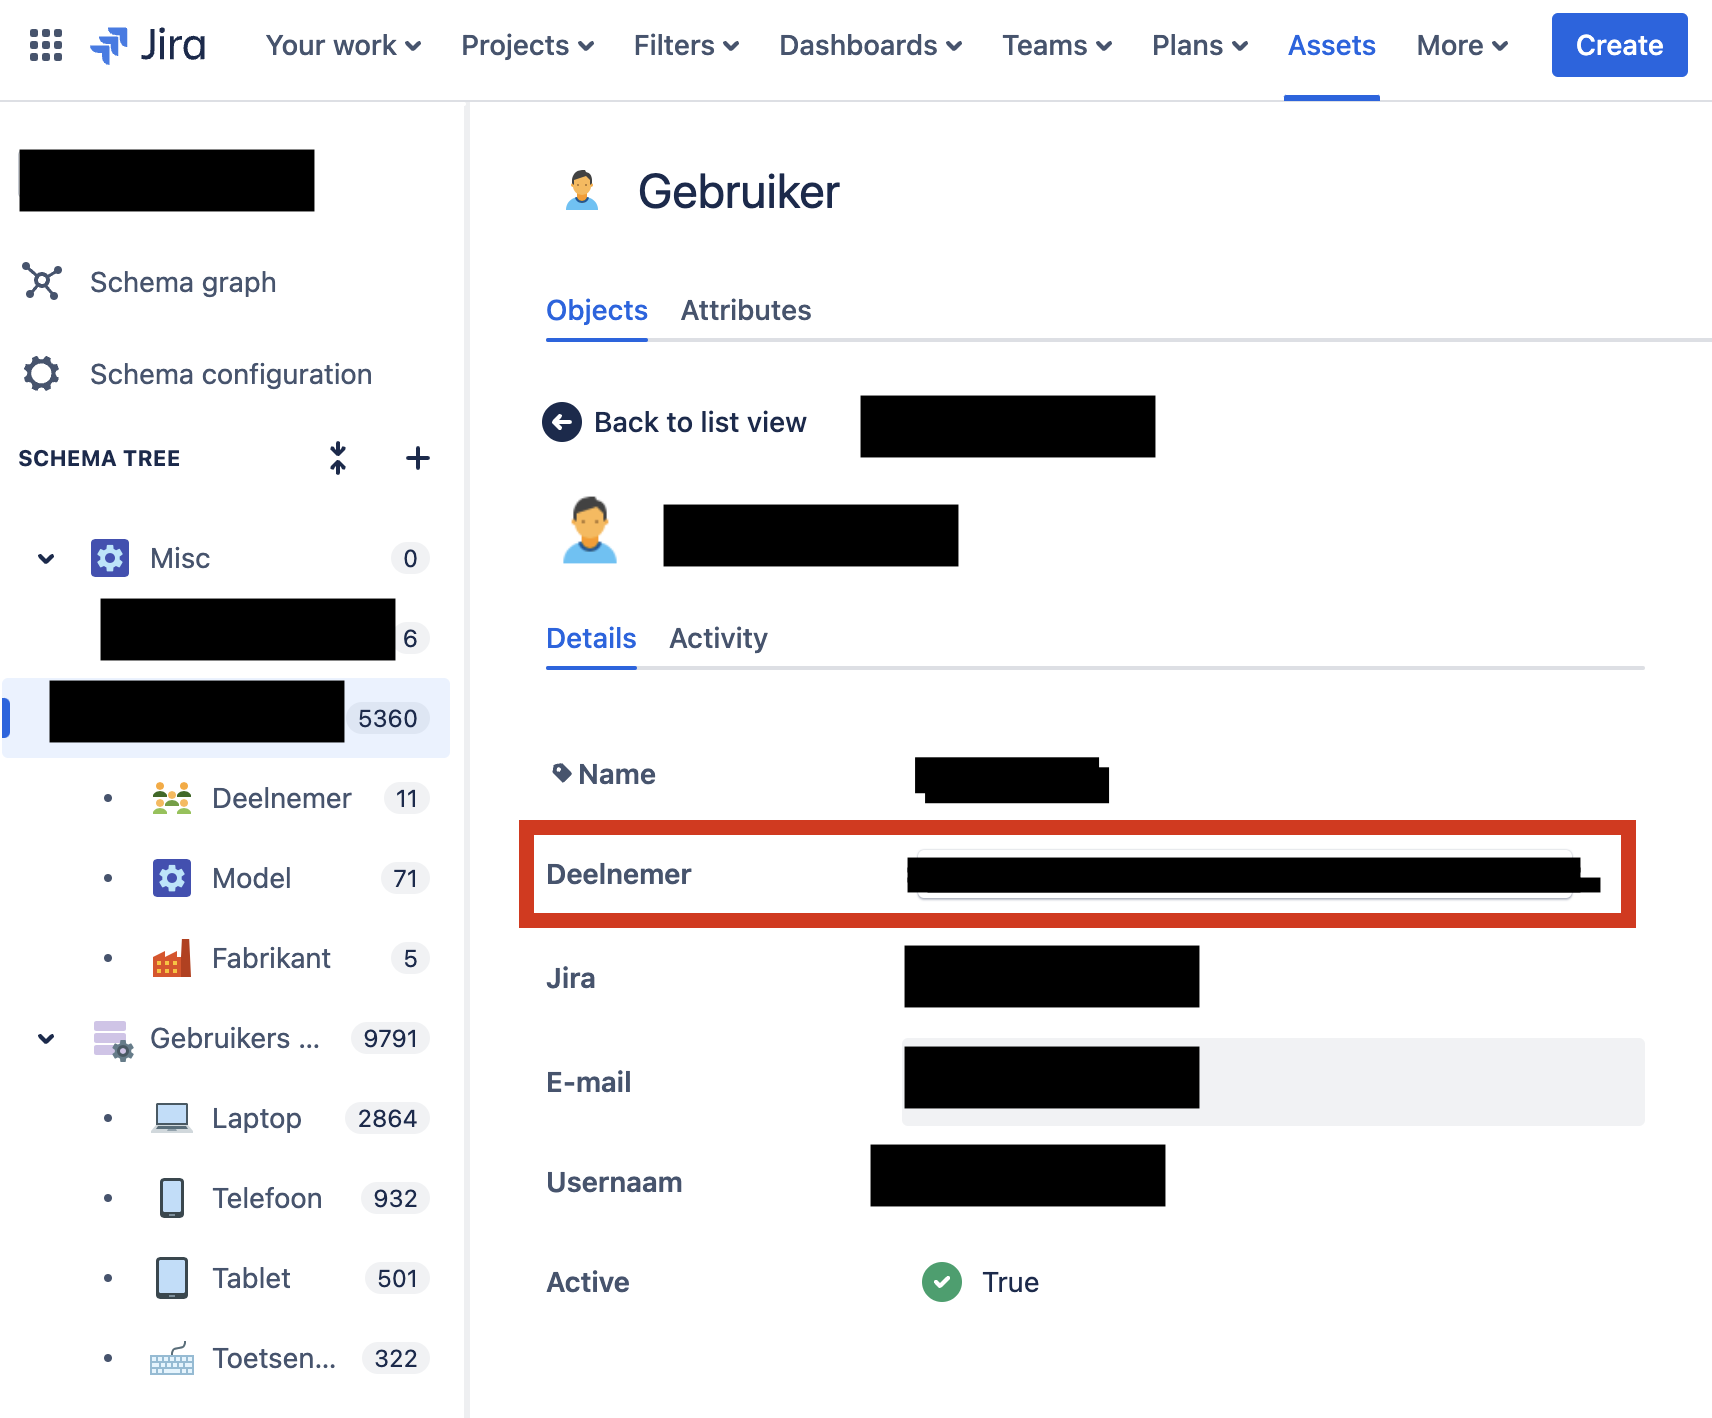Viewport: 1712px width, 1418px height.
Task: Collapse the Gebruikers tree node
Action: pyautogui.click(x=46, y=1038)
